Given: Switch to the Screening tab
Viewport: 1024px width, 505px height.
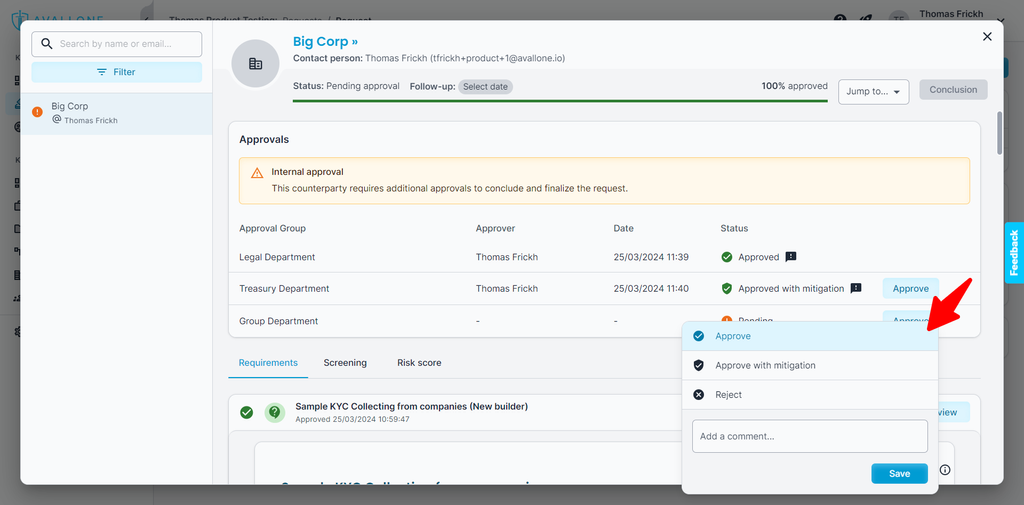Looking at the screenshot, I should point(345,363).
